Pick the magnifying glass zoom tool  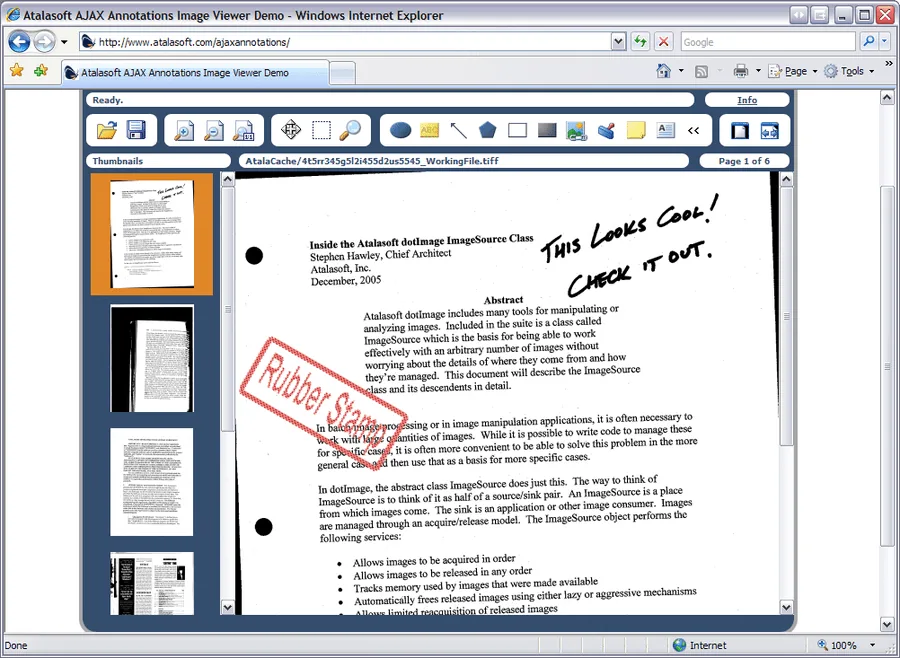click(x=351, y=130)
